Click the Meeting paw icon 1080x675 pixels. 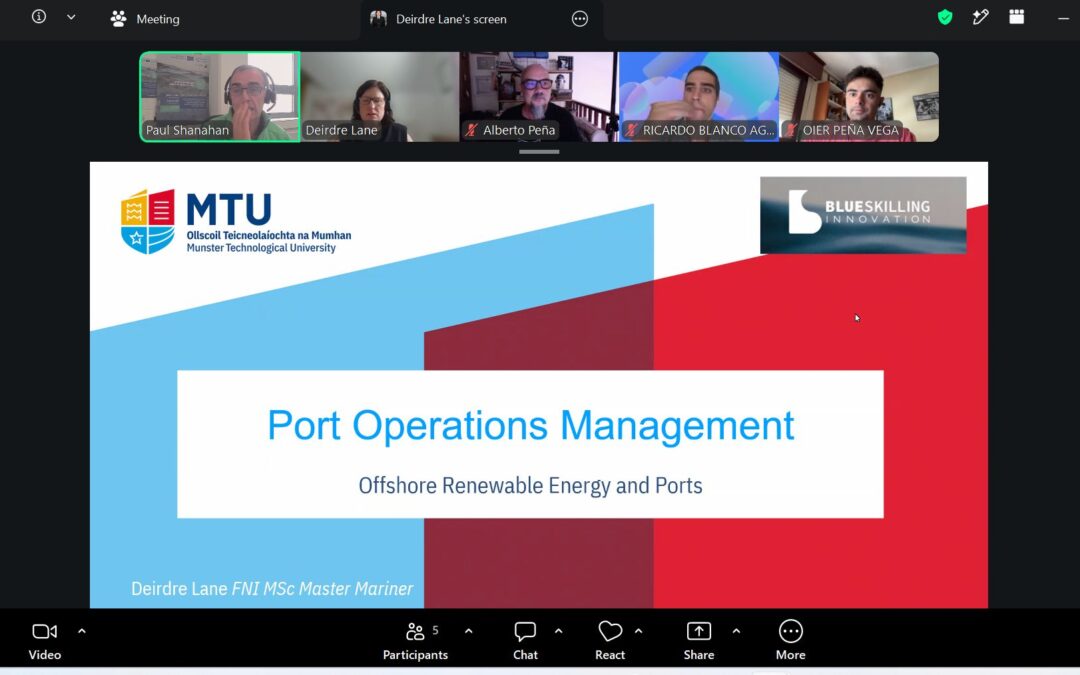(x=118, y=19)
